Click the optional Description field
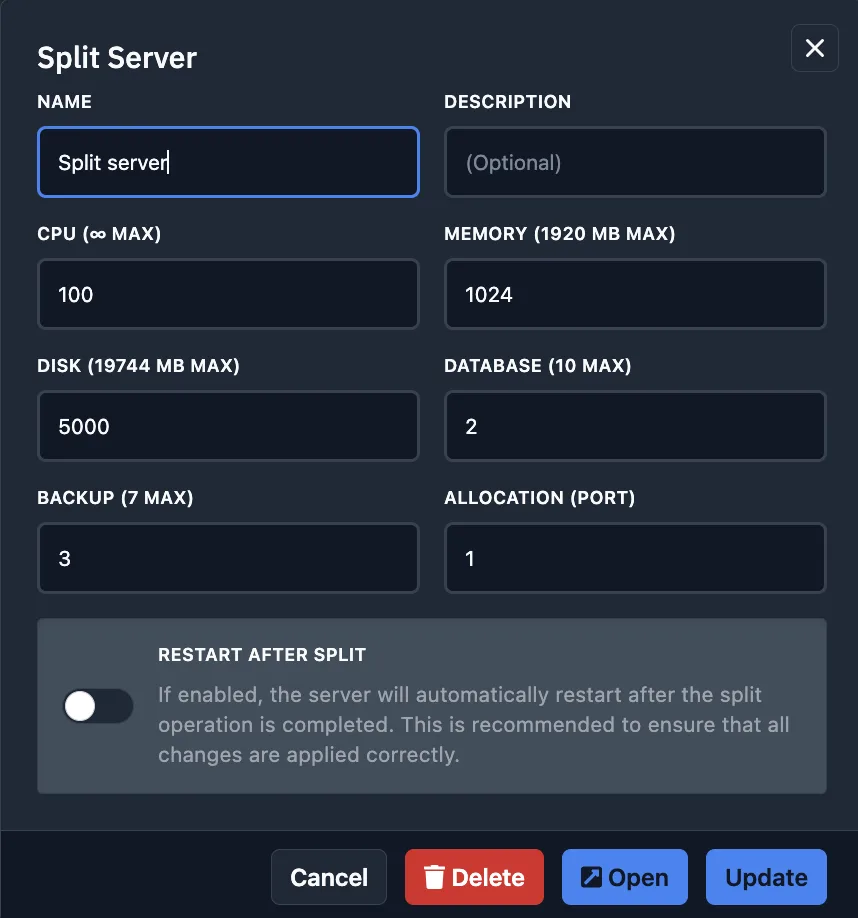The width and height of the screenshot is (858, 918). tap(635, 161)
